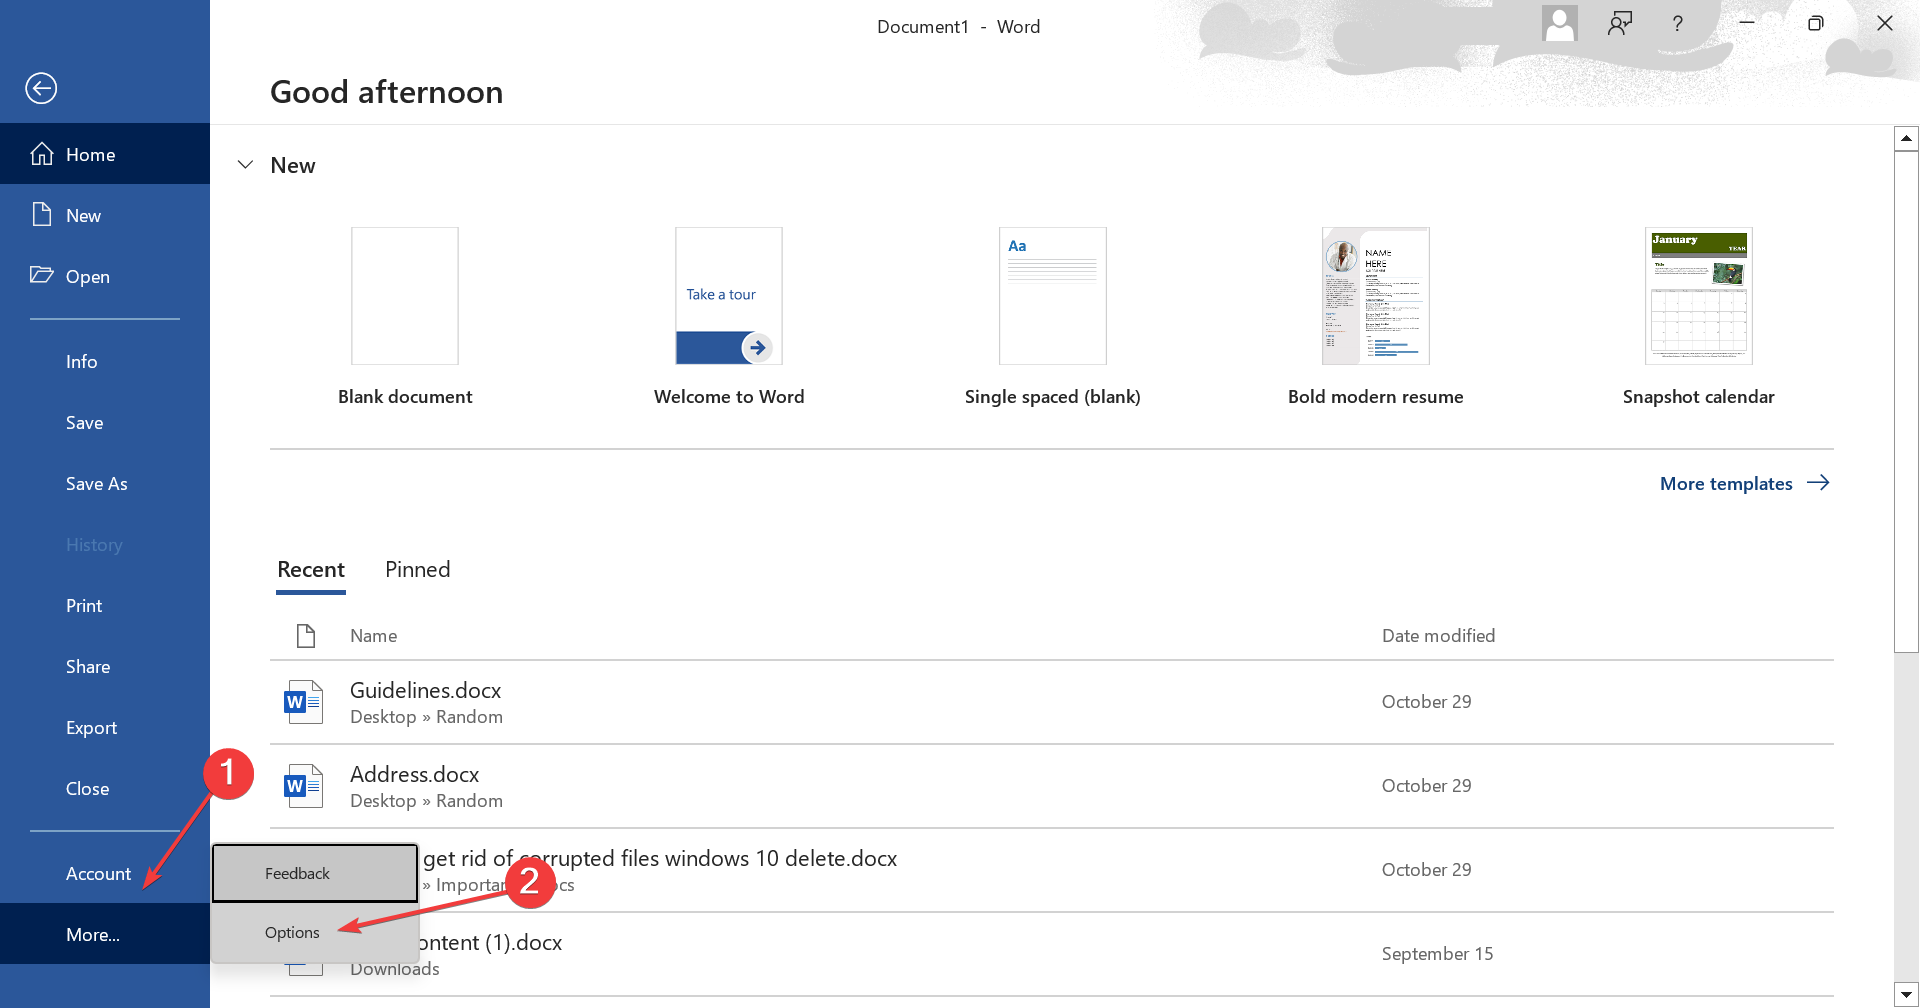Select Save in the sidebar
This screenshot has height=1008, width=1920.
point(105,423)
